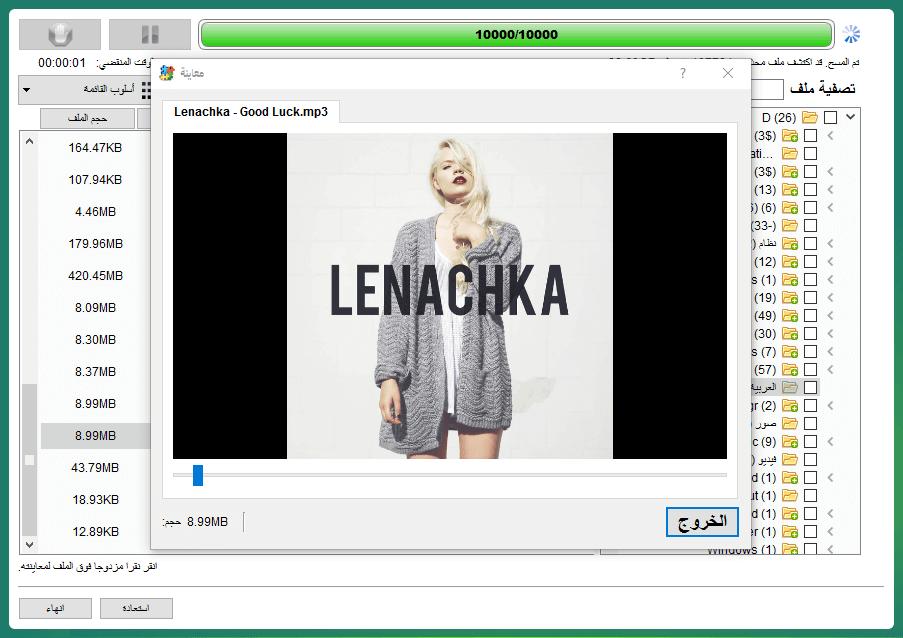
Task: Click the playback position slider handle
Action: click(x=198, y=475)
